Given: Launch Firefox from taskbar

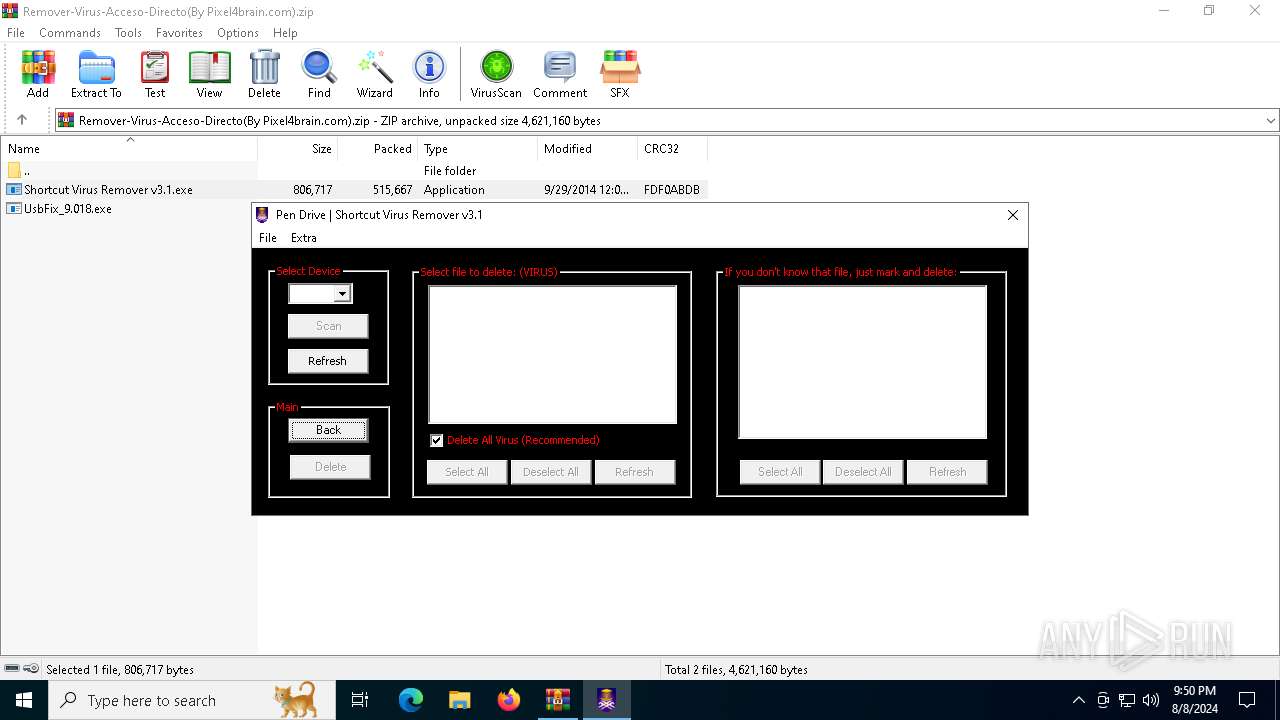Looking at the screenshot, I should click(x=509, y=700).
